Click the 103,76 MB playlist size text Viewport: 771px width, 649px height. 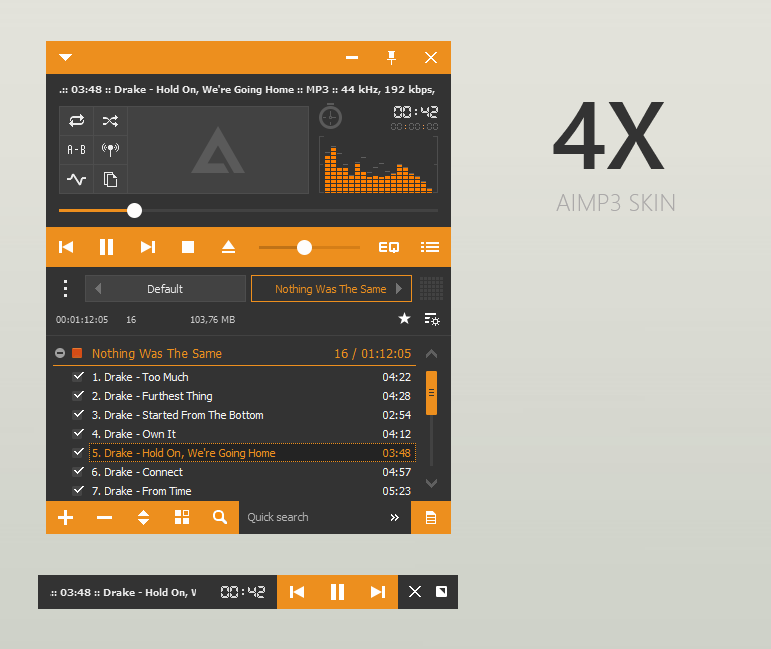click(x=212, y=320)
